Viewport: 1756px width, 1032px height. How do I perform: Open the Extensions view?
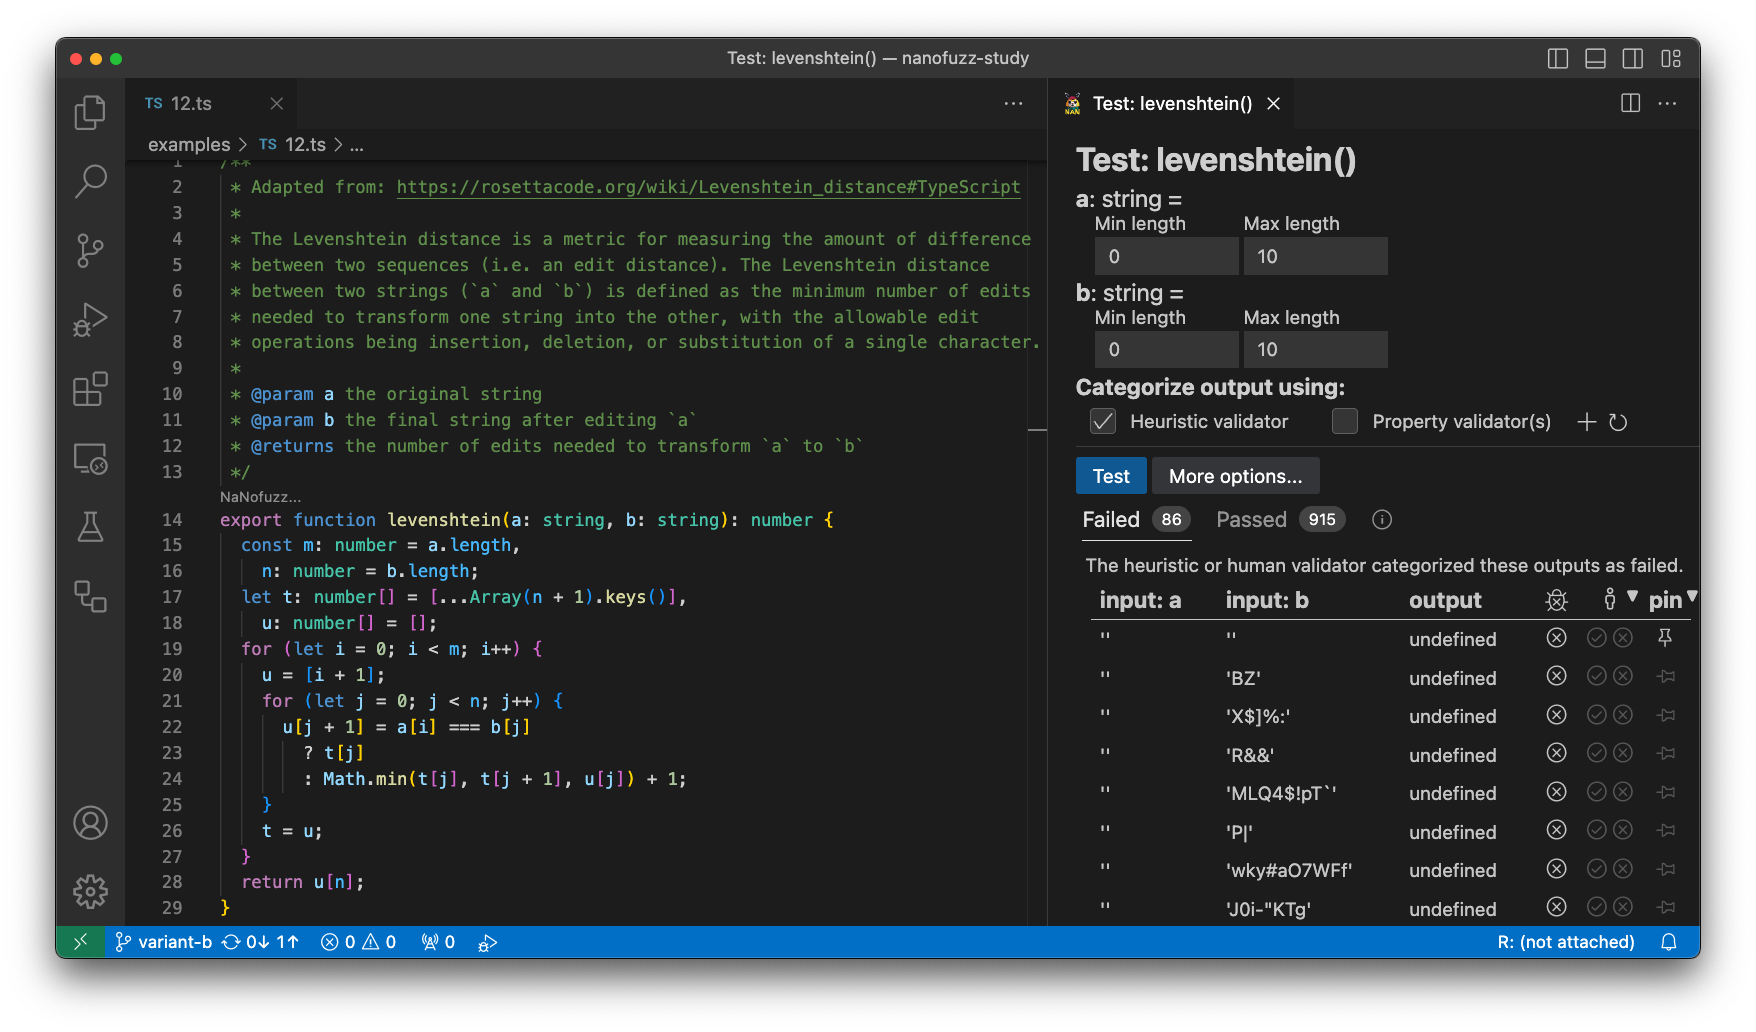[90, 389]
